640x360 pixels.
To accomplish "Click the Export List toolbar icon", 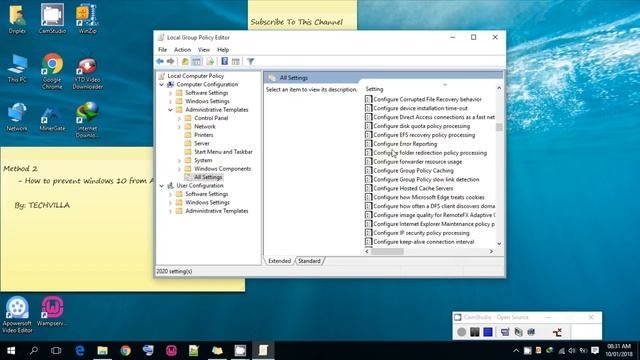I will pyautogui.click(x=210, y=61).
